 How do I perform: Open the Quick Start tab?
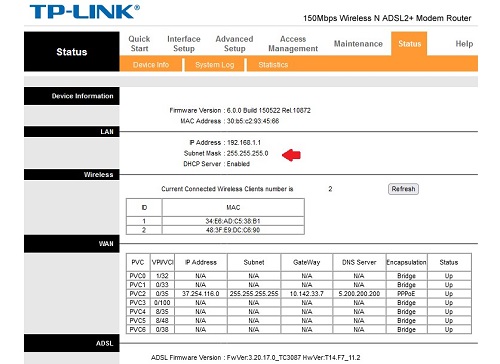[139, 44]
